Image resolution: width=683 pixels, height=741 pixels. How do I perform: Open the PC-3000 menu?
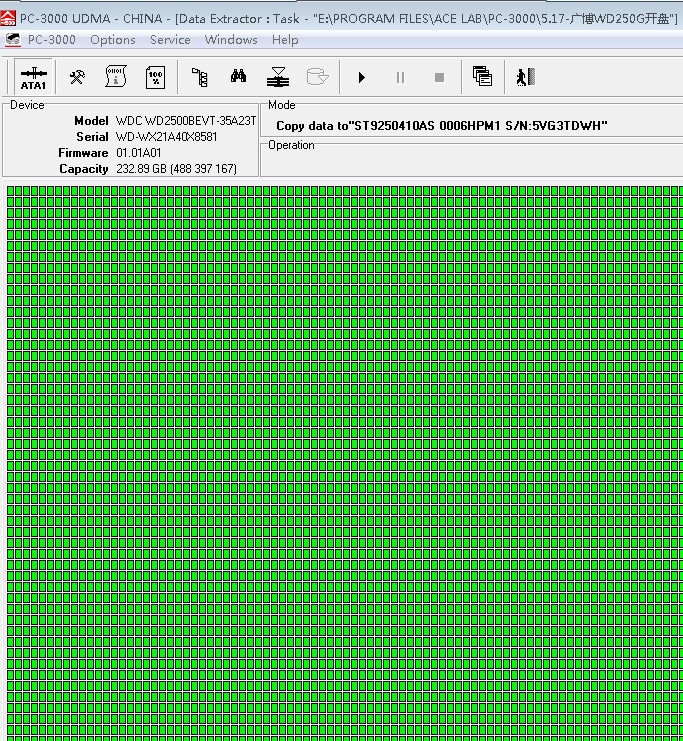coord(51,40)
